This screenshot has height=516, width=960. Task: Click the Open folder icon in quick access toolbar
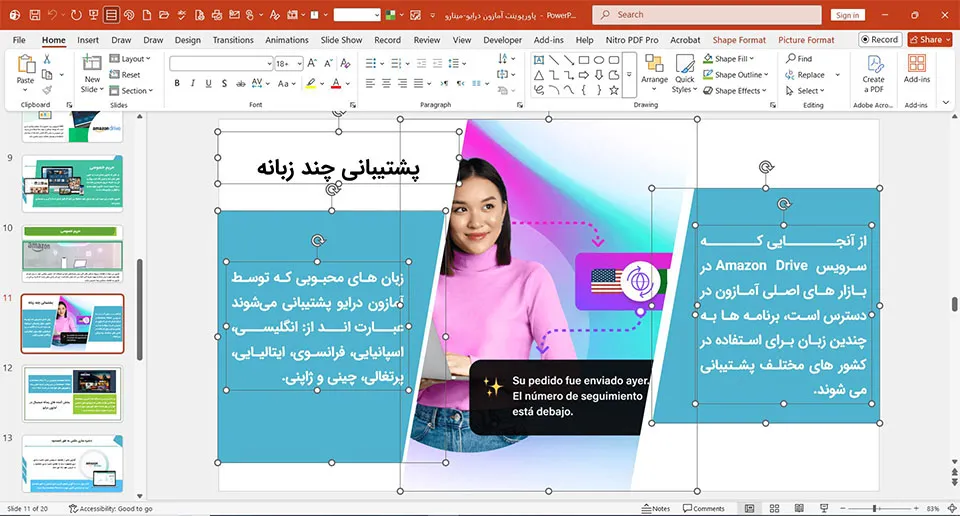coord(164,15)
